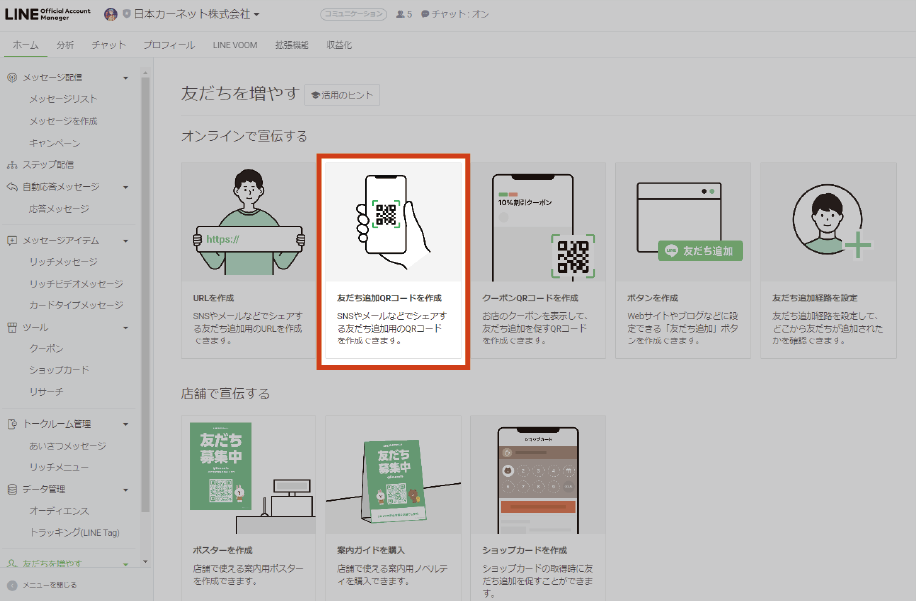Image resolution: width=916 pixels, height=601 pixels.
Task: Open リッチビデオメッセージ in the sidebar
Action: (x=76, y=284)
